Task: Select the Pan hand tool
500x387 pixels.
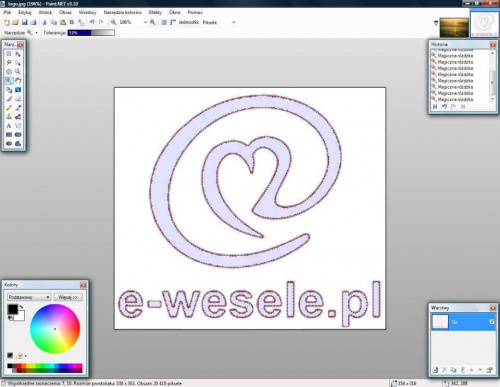Action: click(18, 81)
